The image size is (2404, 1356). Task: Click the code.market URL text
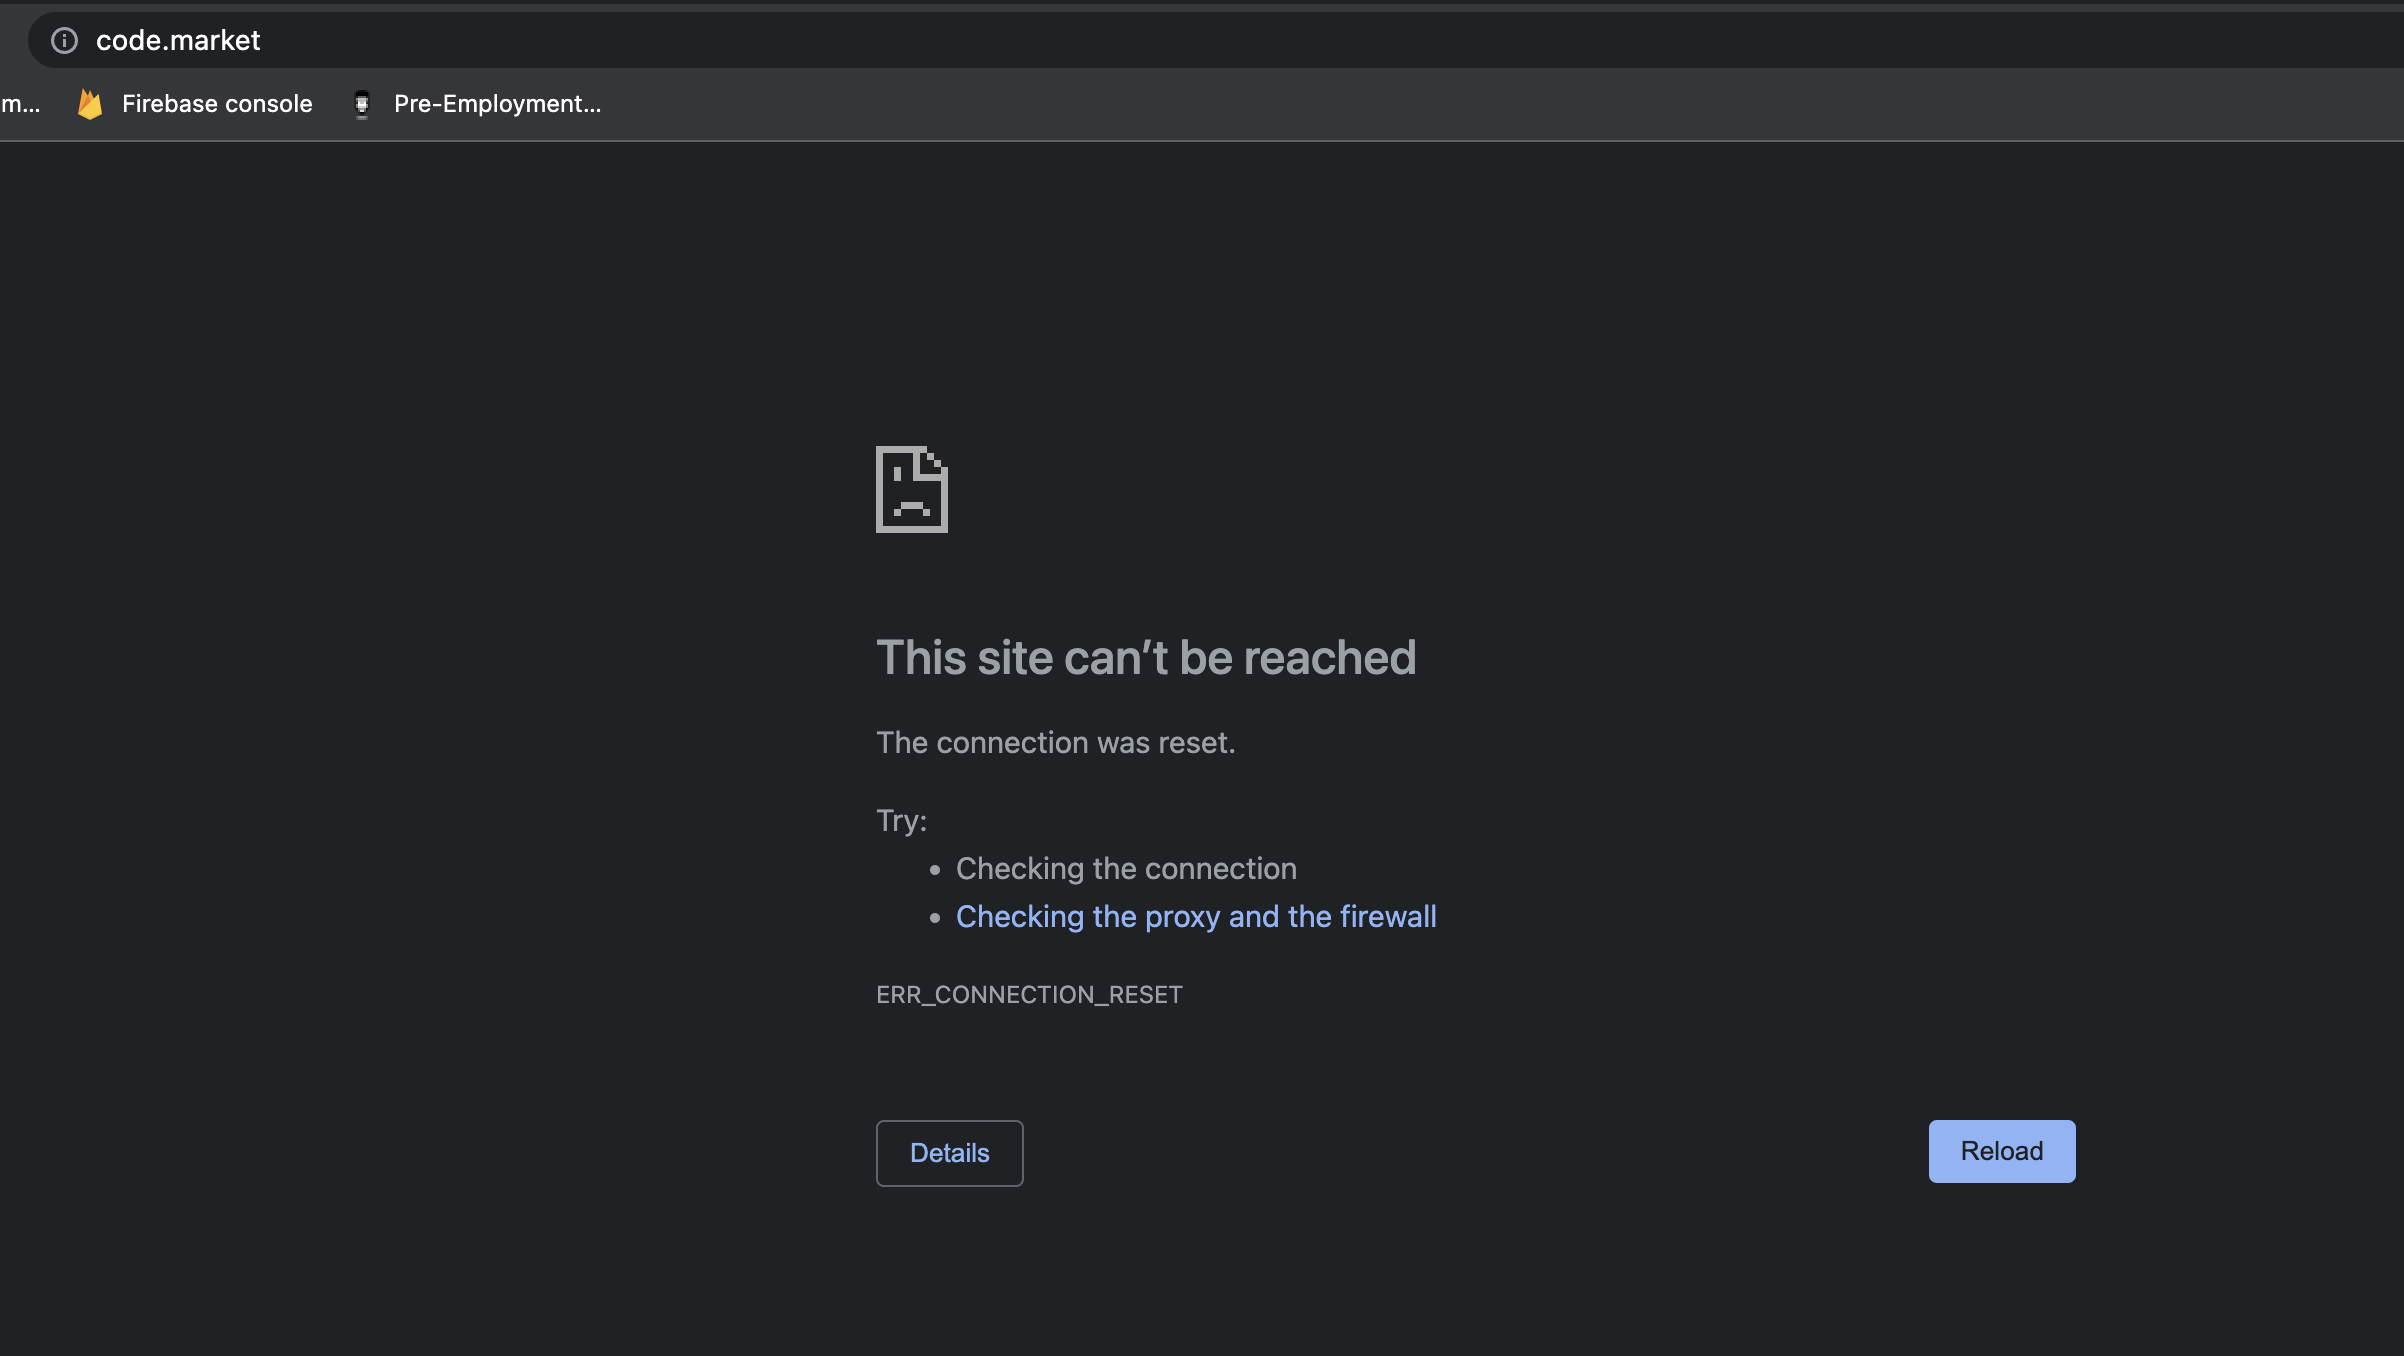(178, 40)
